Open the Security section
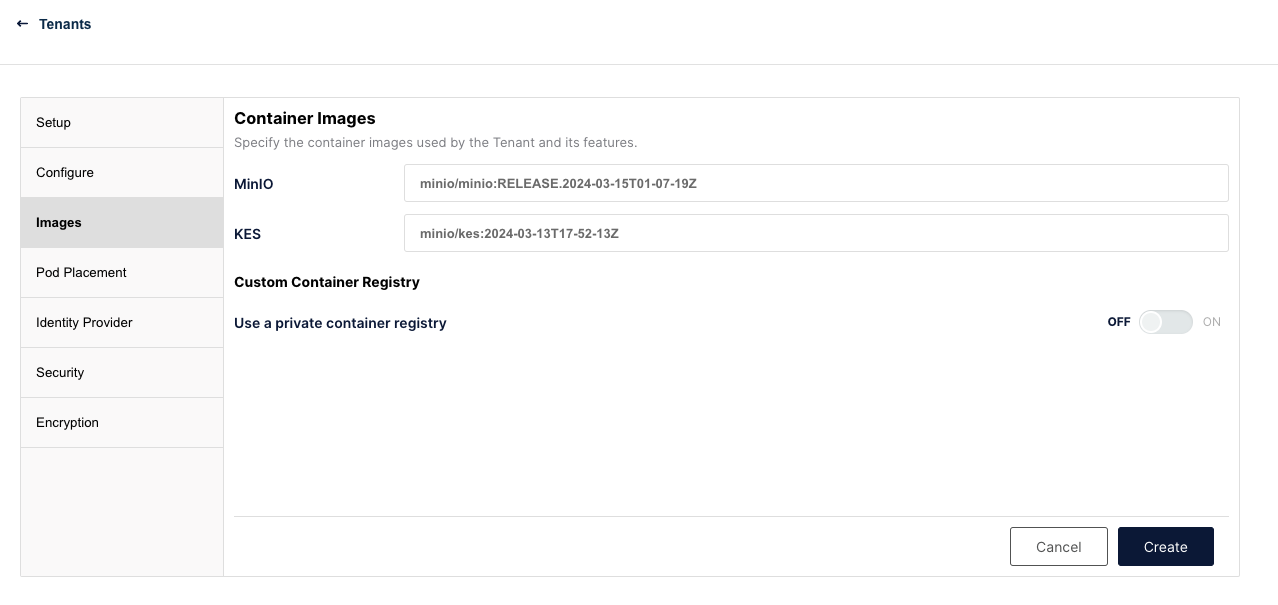 point(122,373)
